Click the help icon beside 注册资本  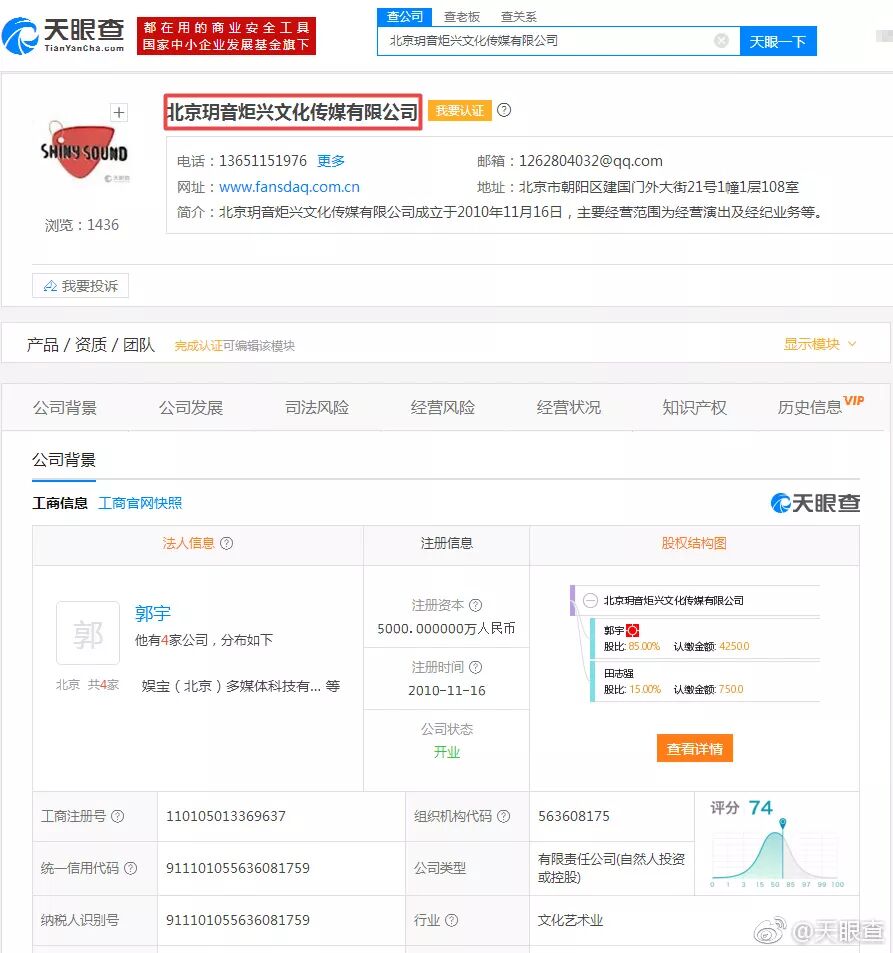point(476,605)
